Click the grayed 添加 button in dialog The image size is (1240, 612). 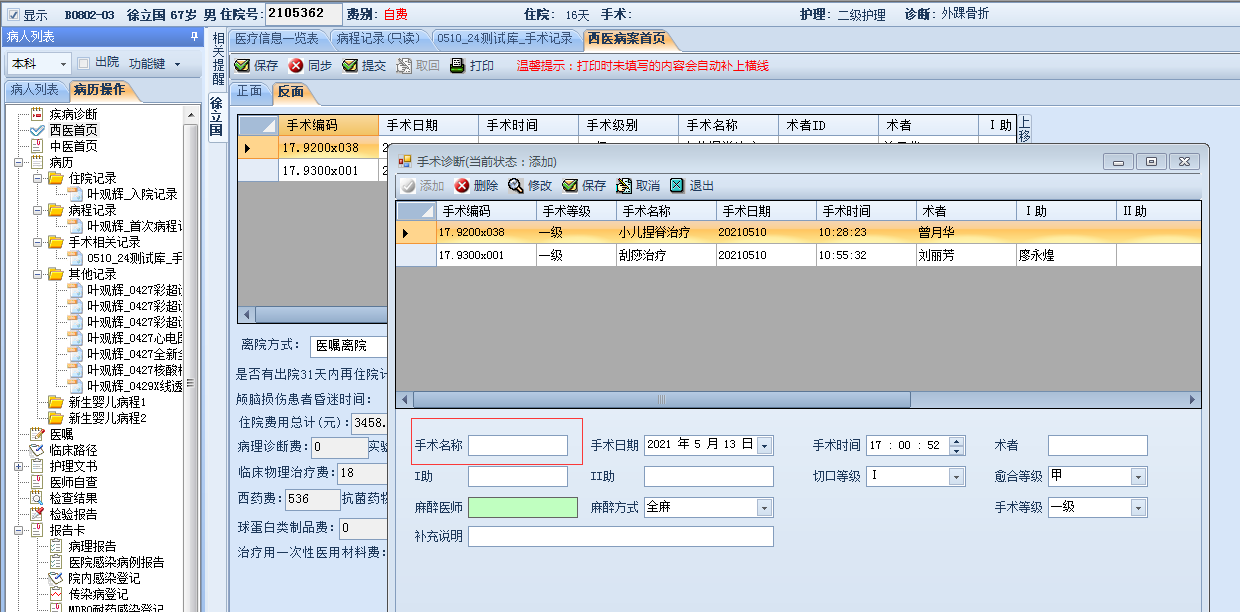tap(422, 186)
